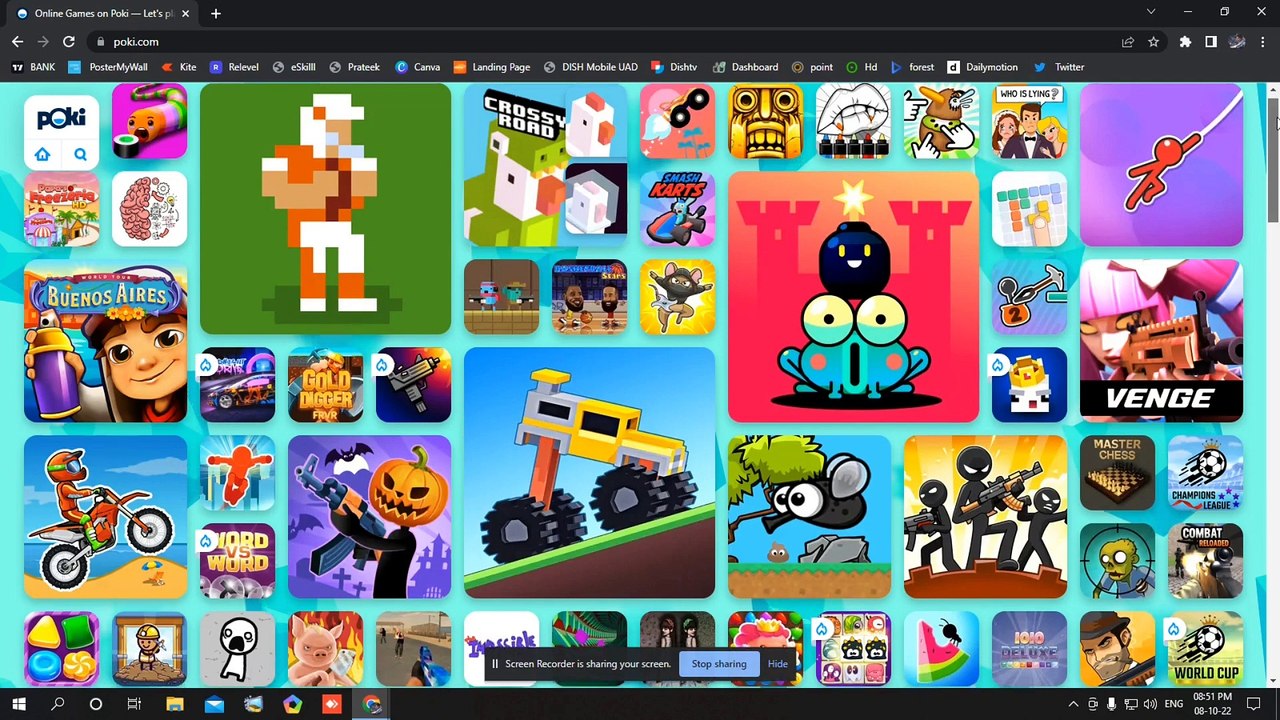Reload the poki.com page
The image size is (1280, 720).
[68, 42]
